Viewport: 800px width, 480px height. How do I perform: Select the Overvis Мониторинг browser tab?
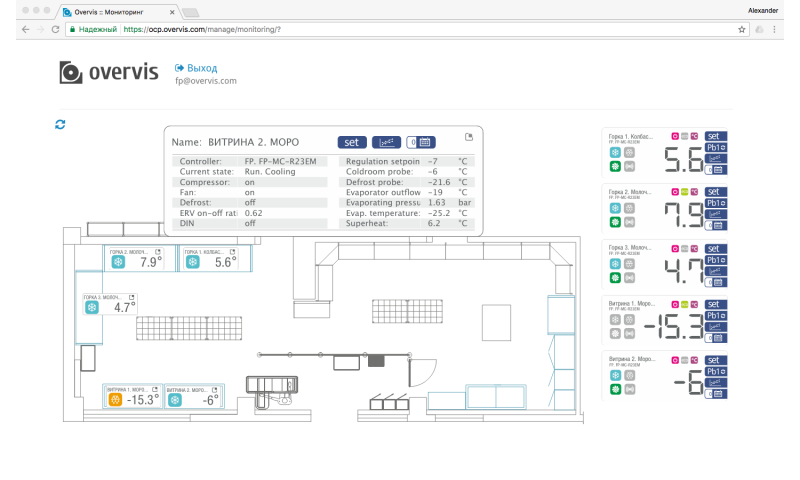[115, 12]
